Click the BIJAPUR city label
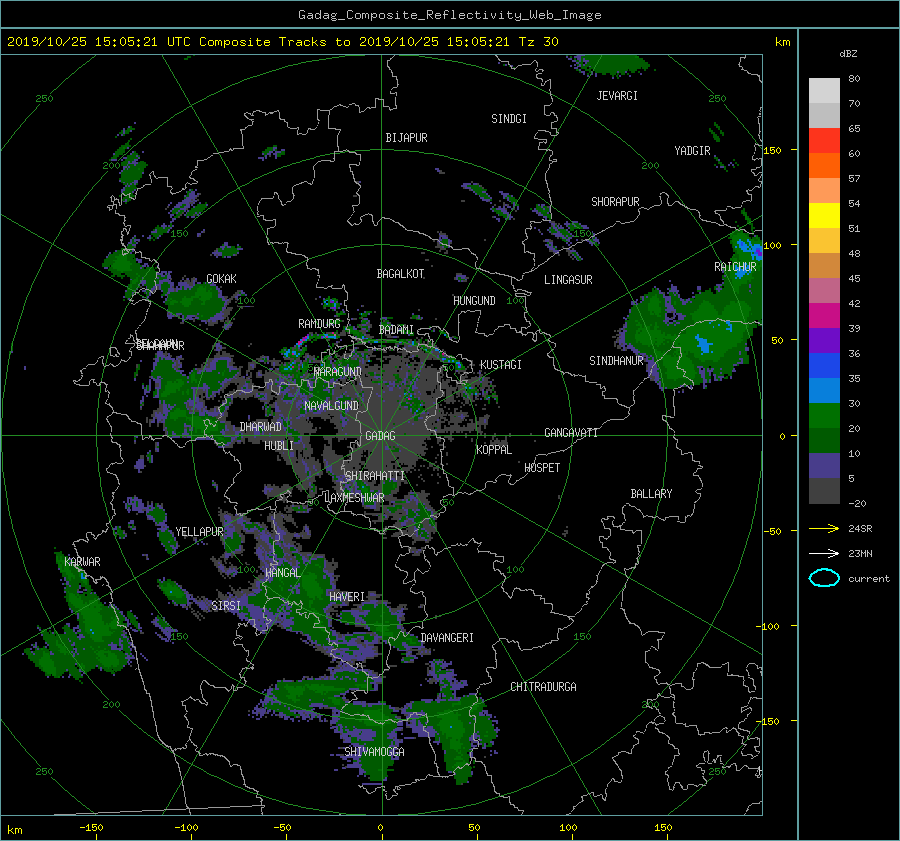Viewport: 900px width, 841px height. tap(406, 138)
